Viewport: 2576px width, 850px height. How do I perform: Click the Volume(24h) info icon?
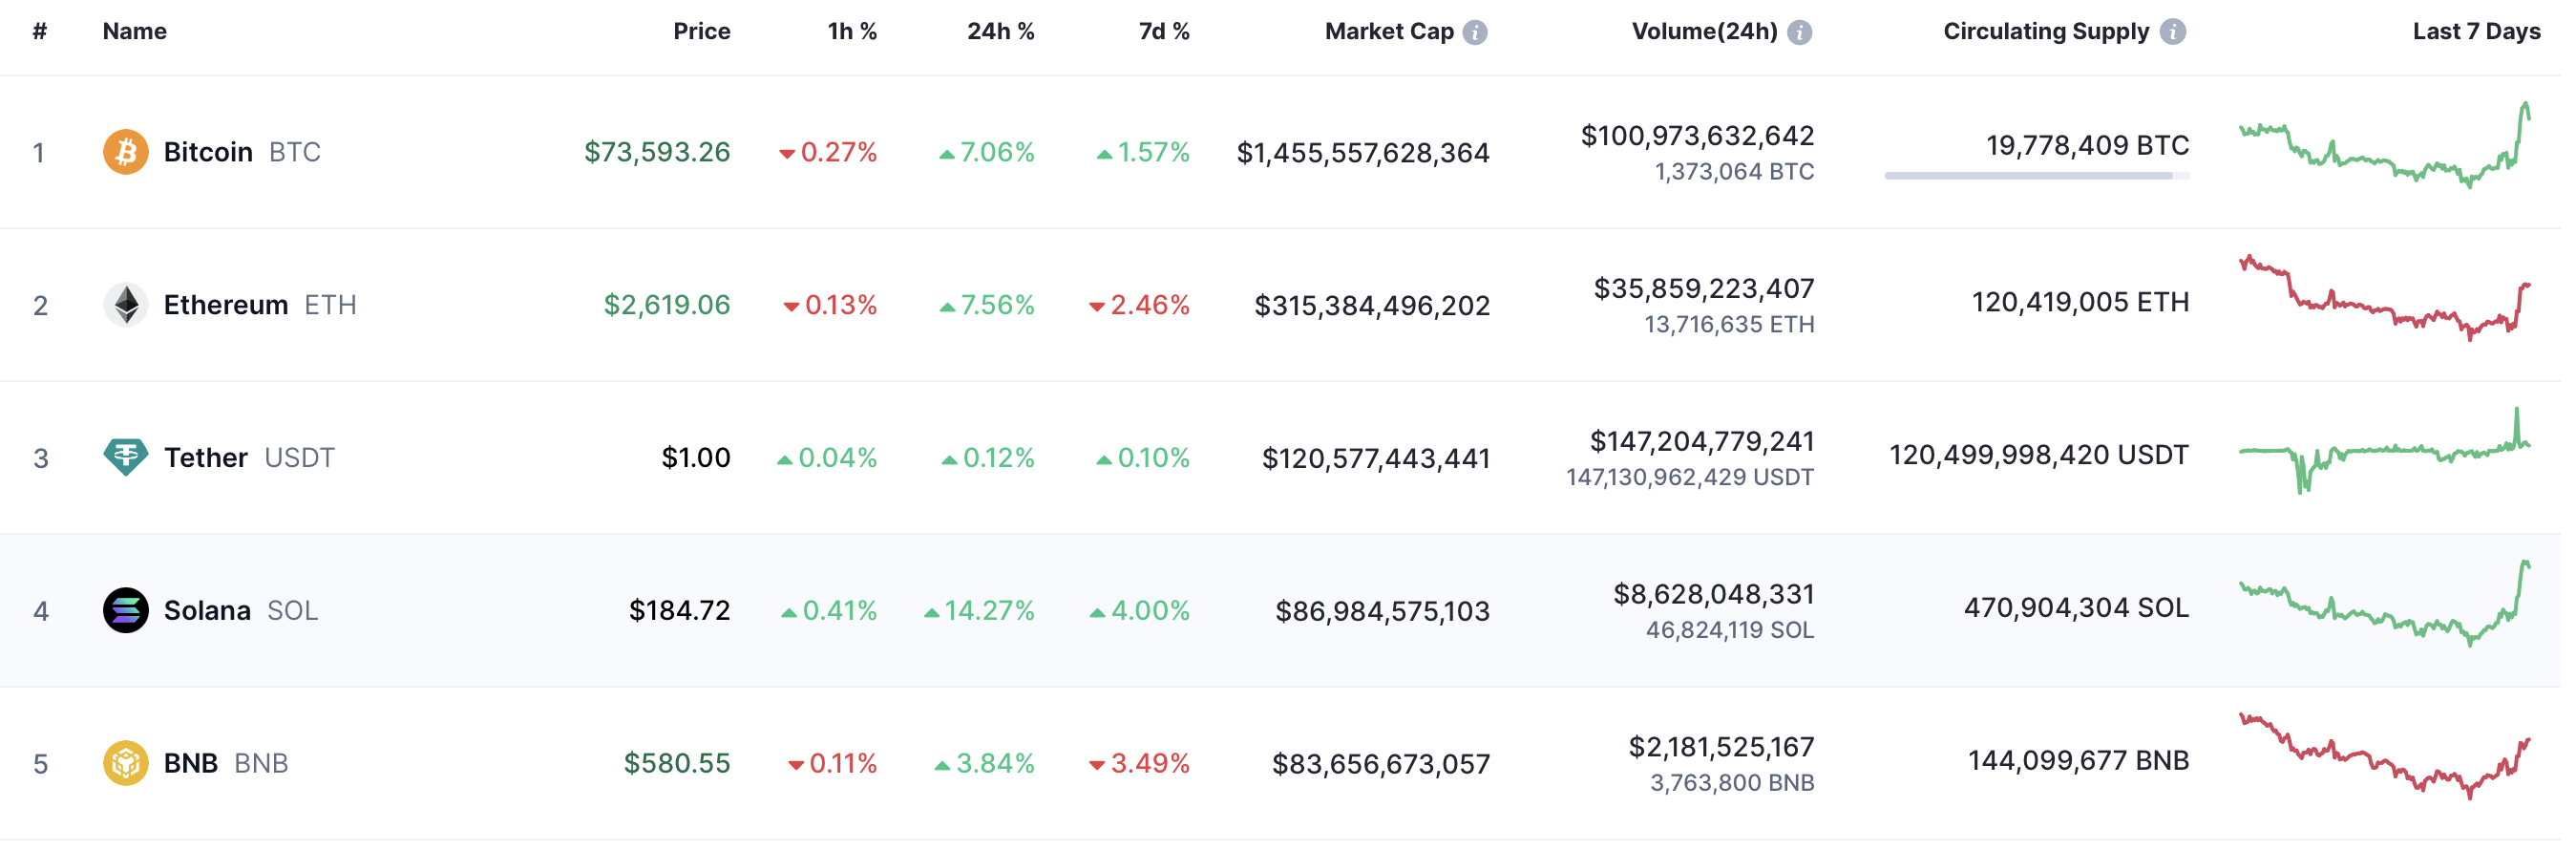click(1799, 32)
